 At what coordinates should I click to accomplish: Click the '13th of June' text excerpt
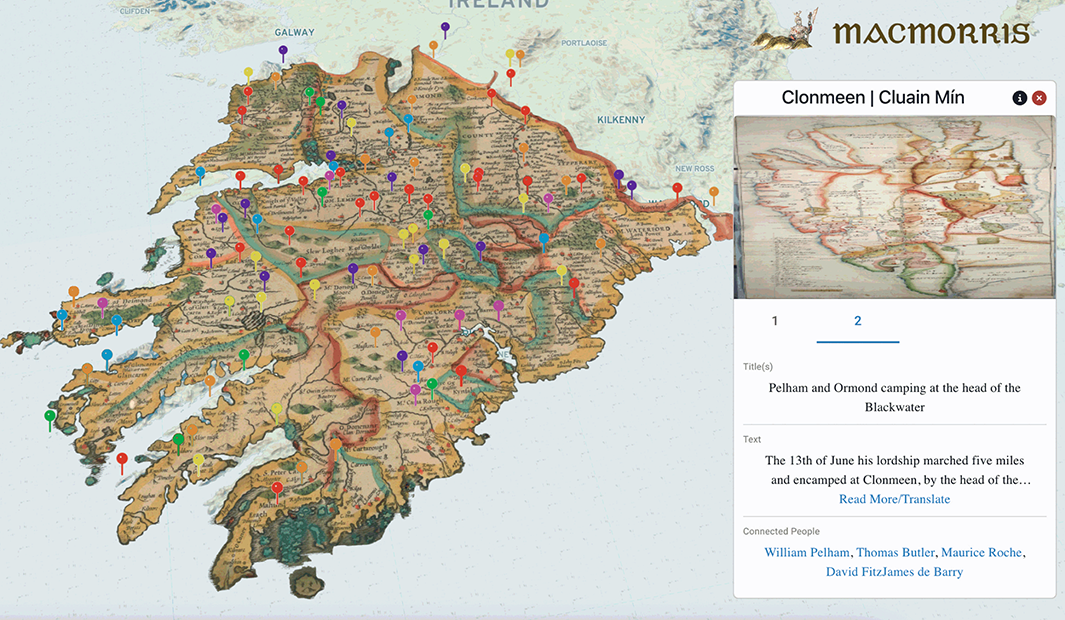[x=897, y=470]
